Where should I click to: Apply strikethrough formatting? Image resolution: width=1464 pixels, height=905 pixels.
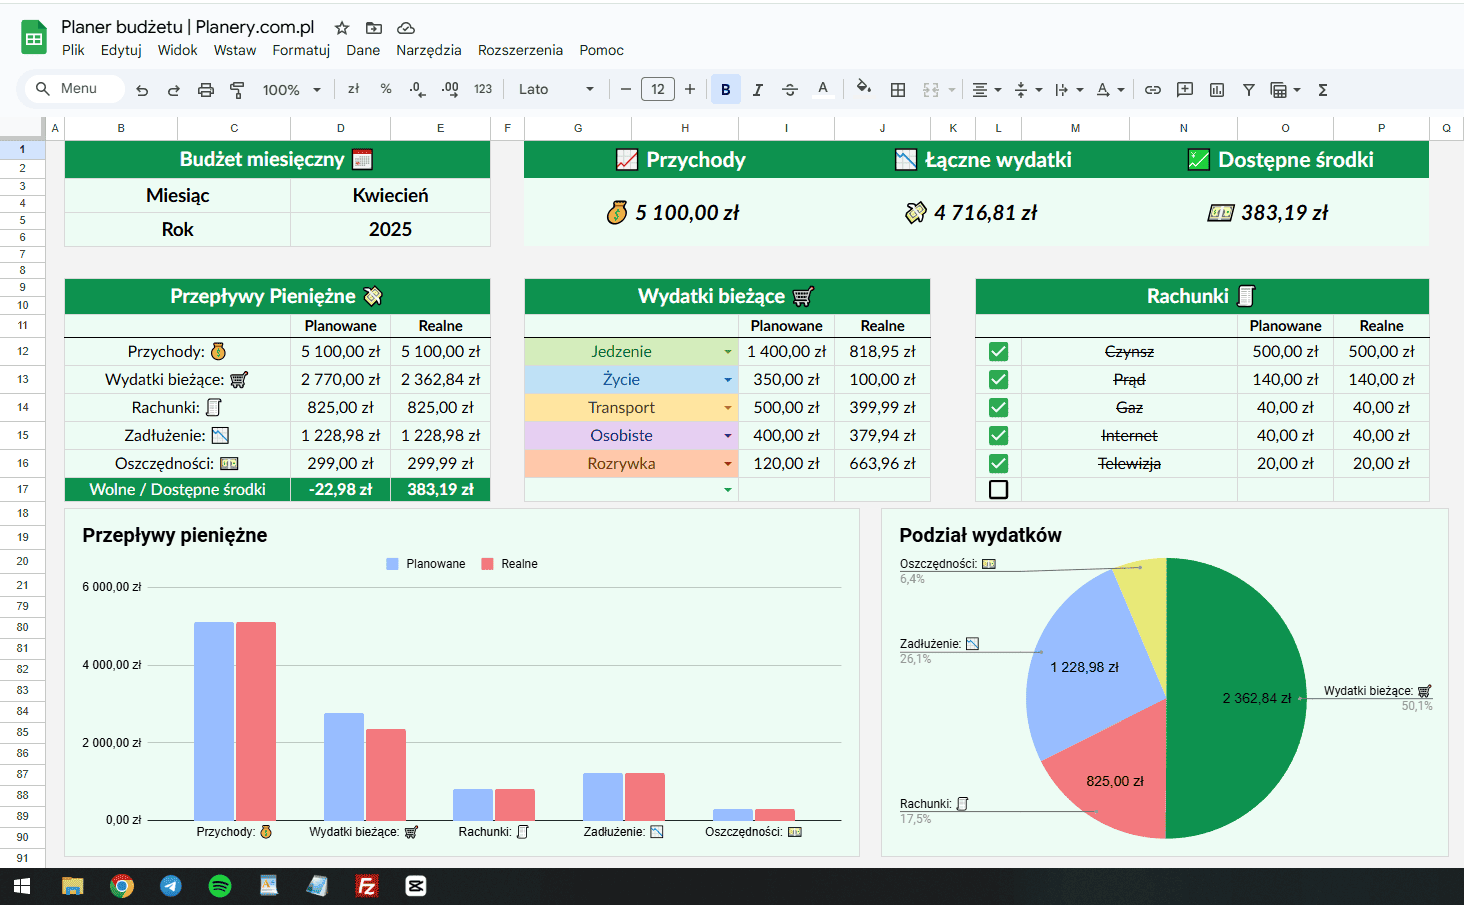[x=789, y=90]
